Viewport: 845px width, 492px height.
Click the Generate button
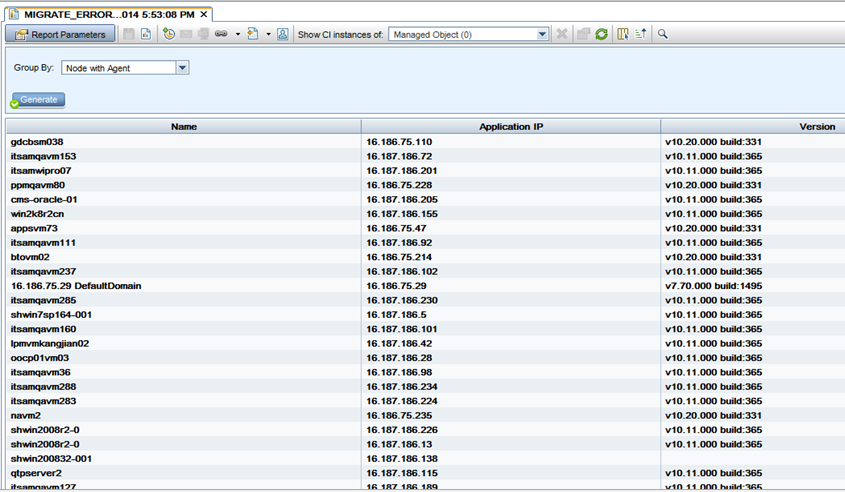pyautogui.click(x=38, y=100)
